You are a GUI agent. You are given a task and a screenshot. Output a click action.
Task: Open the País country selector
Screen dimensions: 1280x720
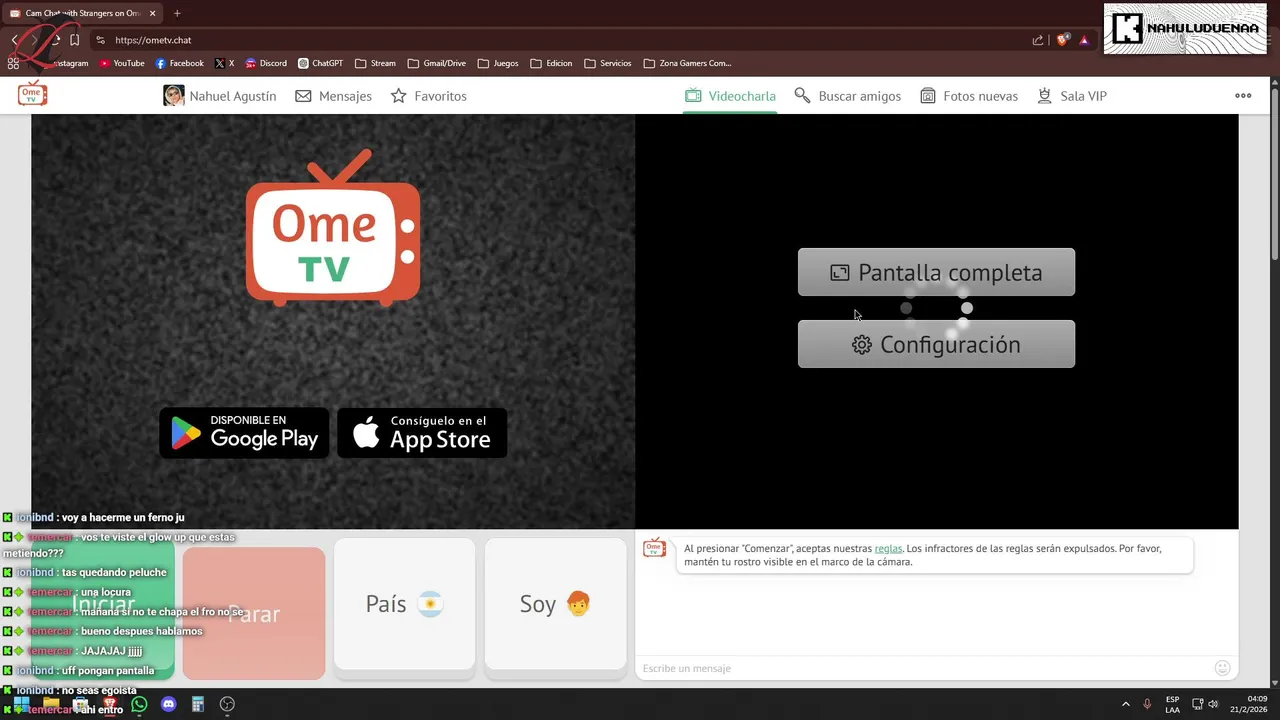(404, 604)
